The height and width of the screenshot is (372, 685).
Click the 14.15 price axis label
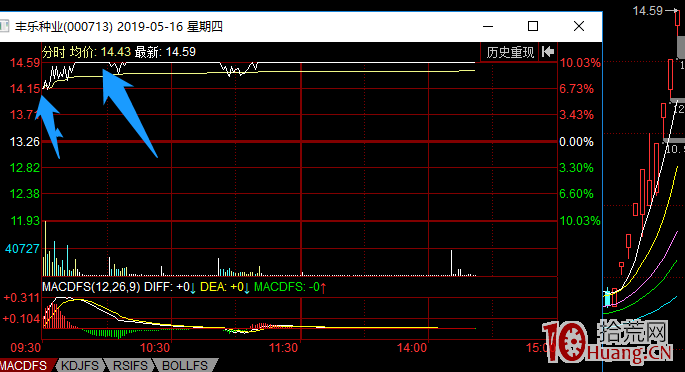pos(25,89)
